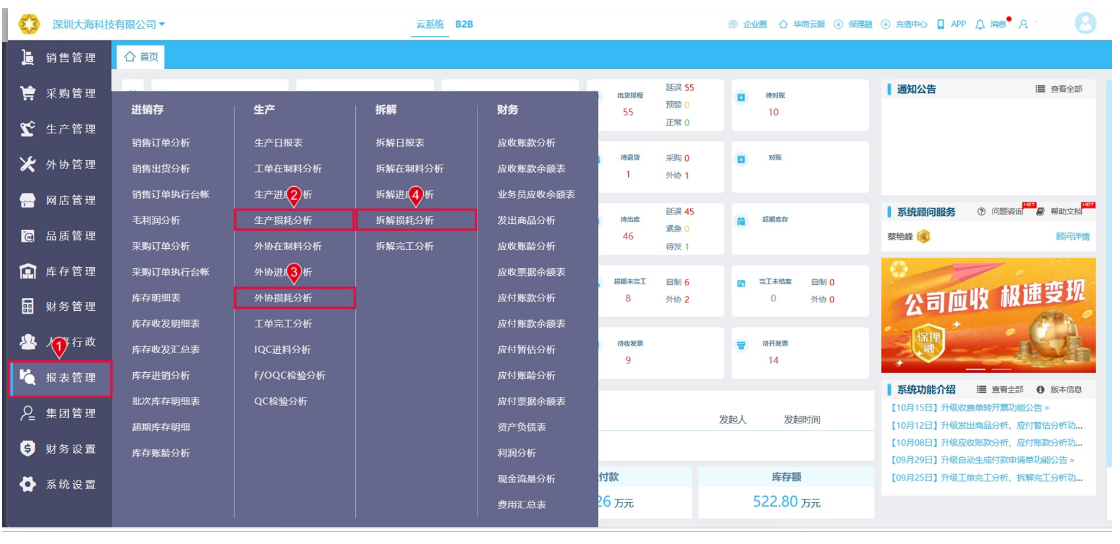Click the 待收发票 count 9
The height and width of the screenshot is (544, 1120).
point(628,360)
